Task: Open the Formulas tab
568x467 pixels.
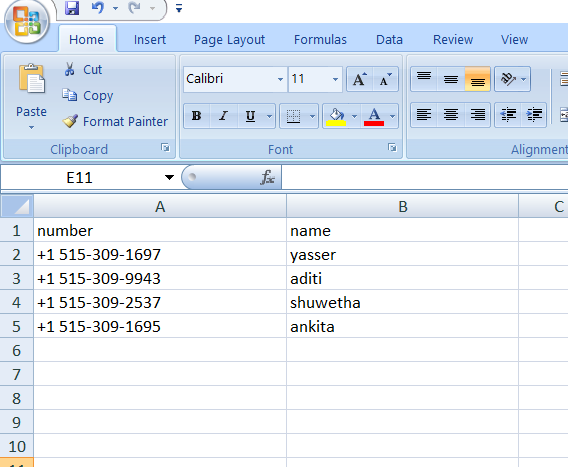Action: click(x=320, y=39)
